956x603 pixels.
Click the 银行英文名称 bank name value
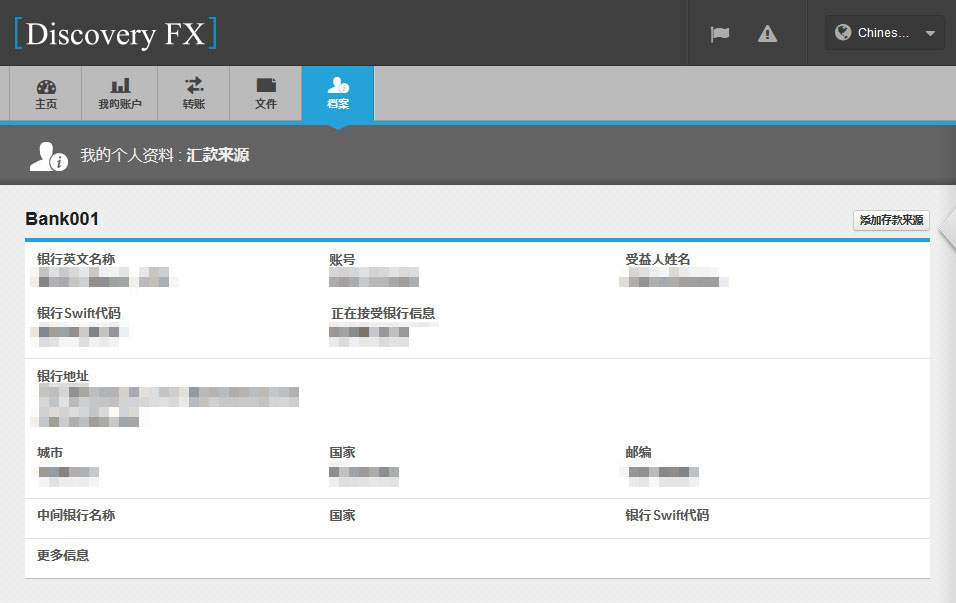pos(103,278)
